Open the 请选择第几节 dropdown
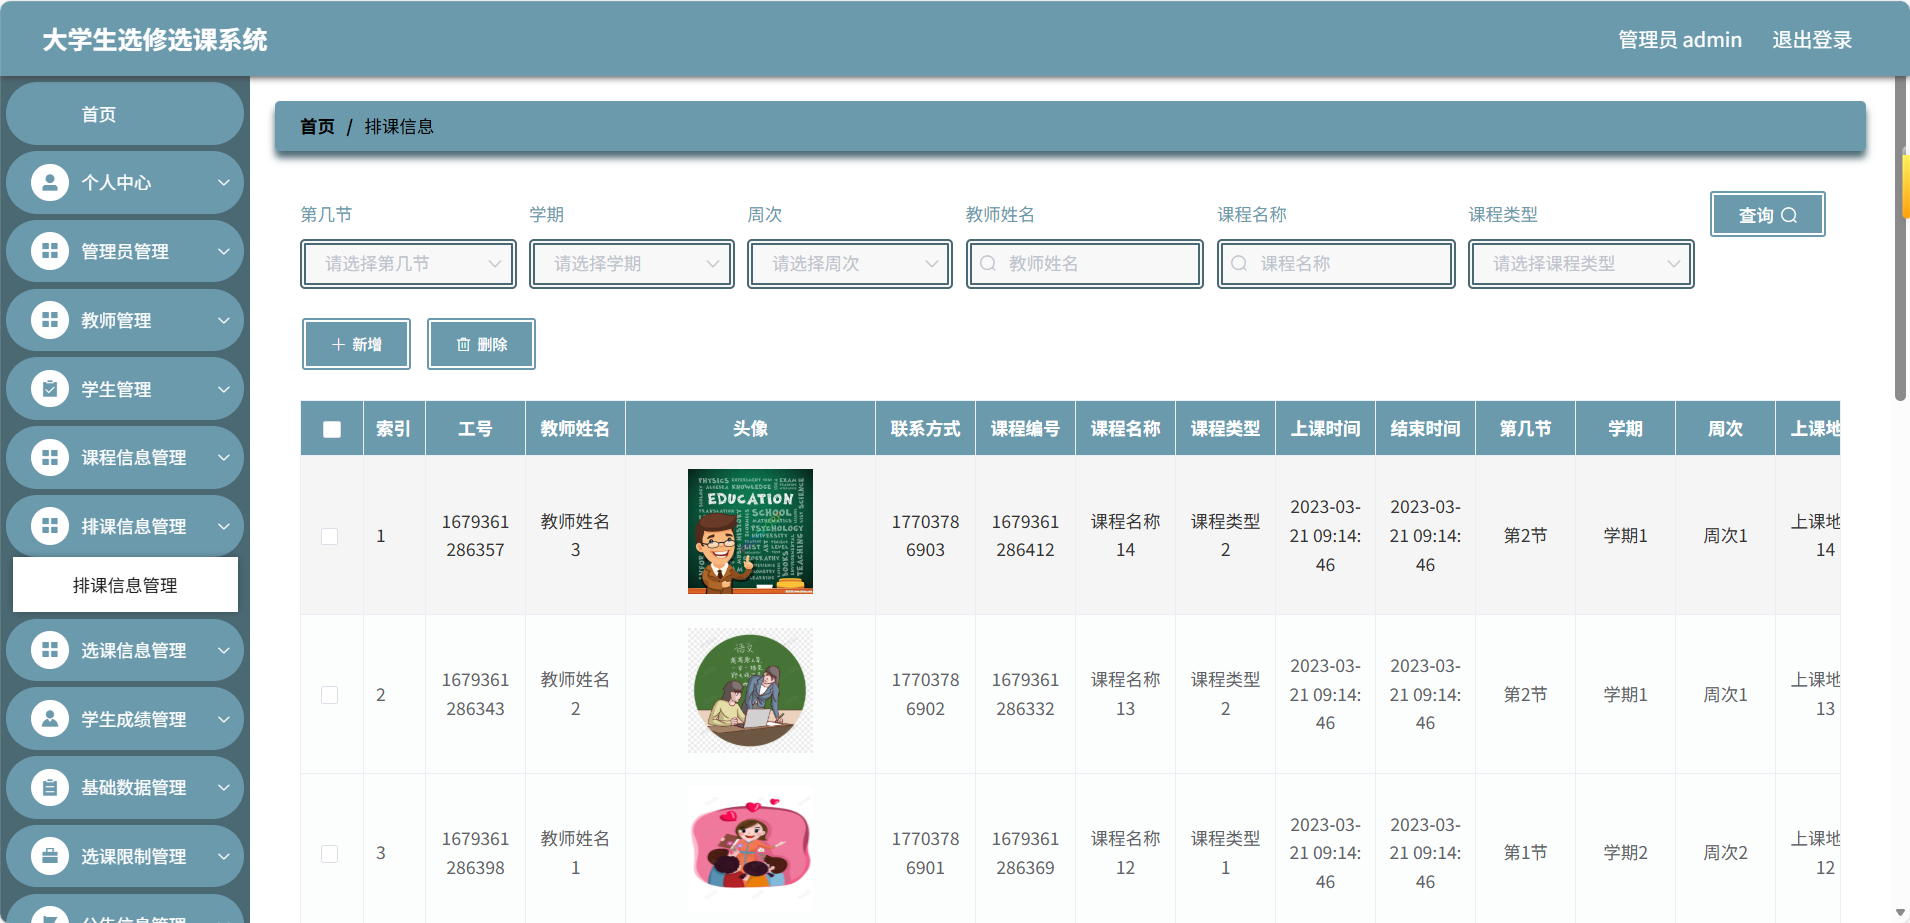This screenshot has height=923, width=1910. (408, 264)
